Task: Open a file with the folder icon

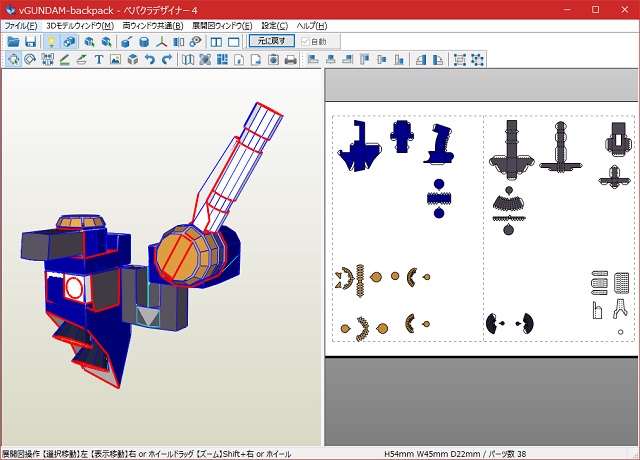Action: pos(13,42)
